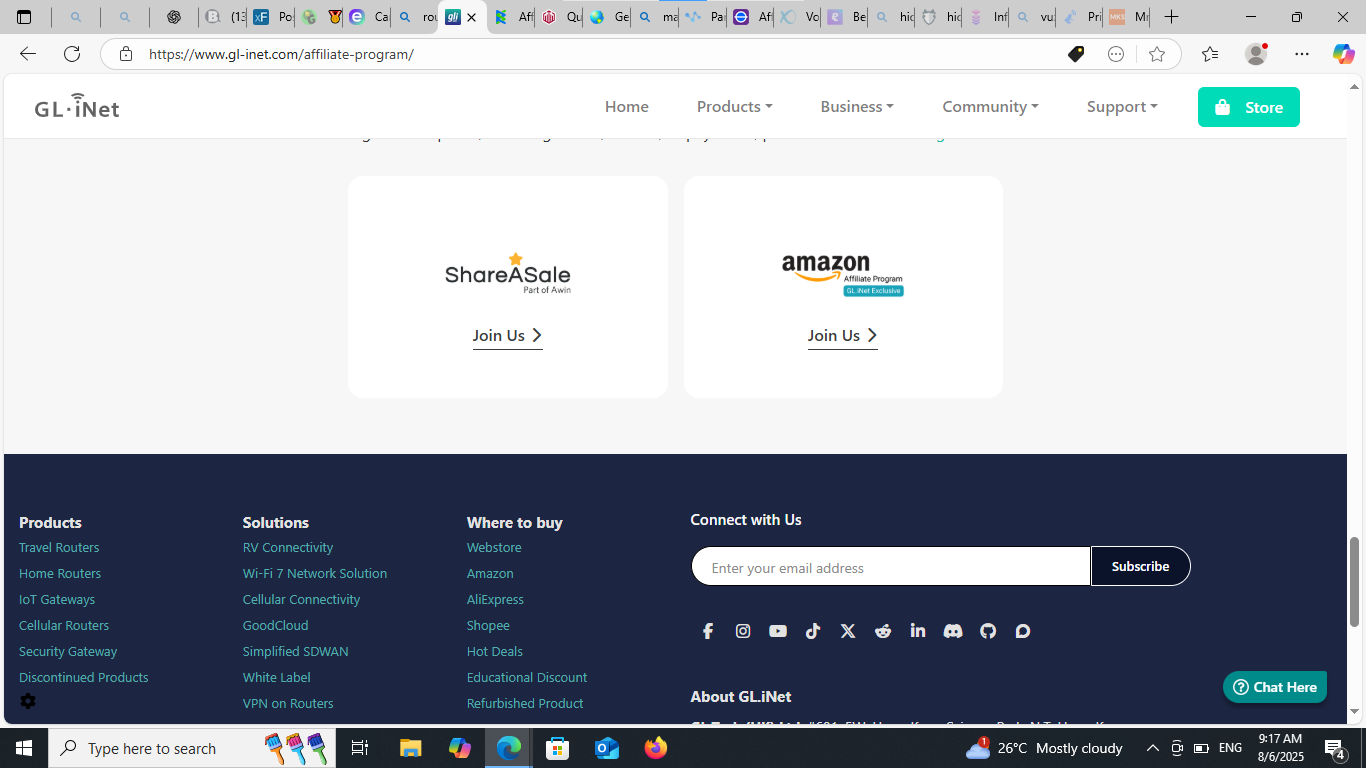The image size is (1366, 768).
Task: Open RV Connectivity link
Action: [x=288, y=547]
